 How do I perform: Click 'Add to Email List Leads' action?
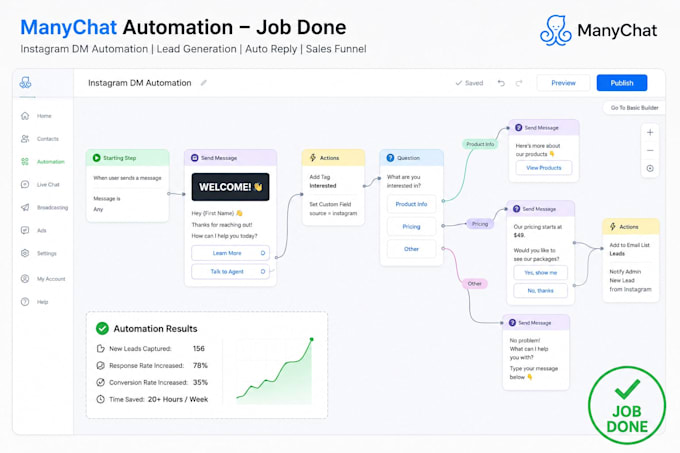(x=630, y=249)
